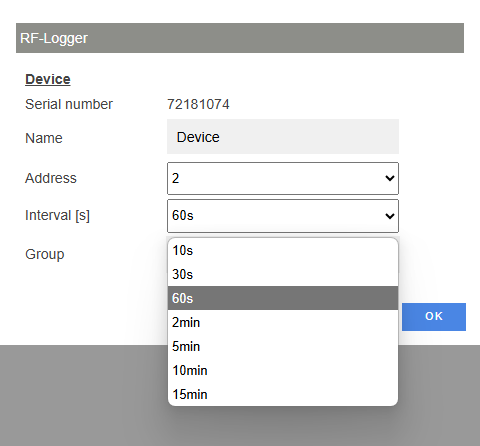
Task: Pick the 15min interval option
Action: (283, 394)
